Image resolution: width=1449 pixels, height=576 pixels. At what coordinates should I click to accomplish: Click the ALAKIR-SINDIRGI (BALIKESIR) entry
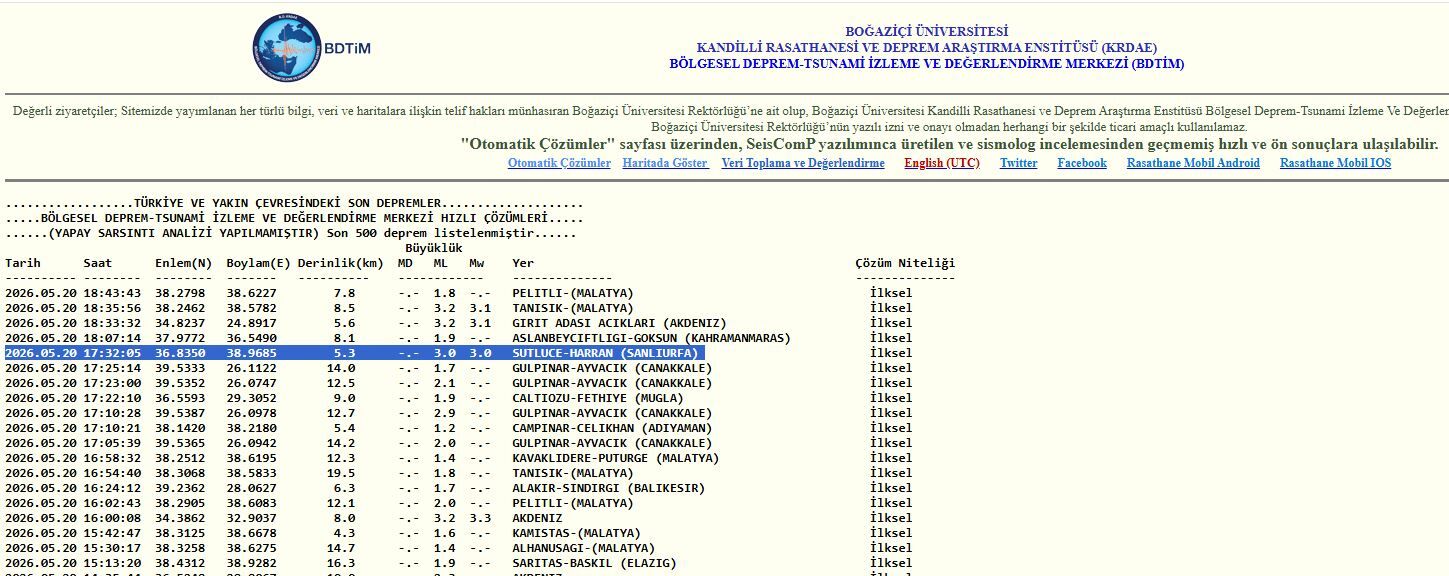click(609, 488)
